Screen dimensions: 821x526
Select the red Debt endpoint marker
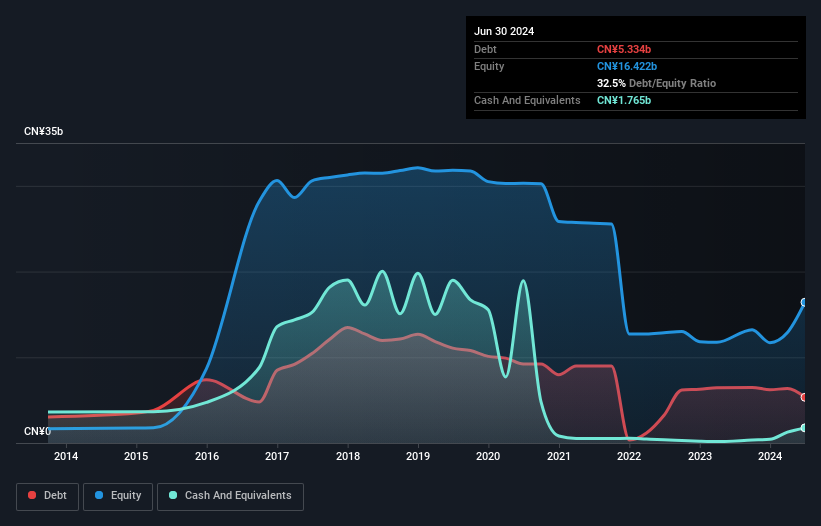point(804,397)
